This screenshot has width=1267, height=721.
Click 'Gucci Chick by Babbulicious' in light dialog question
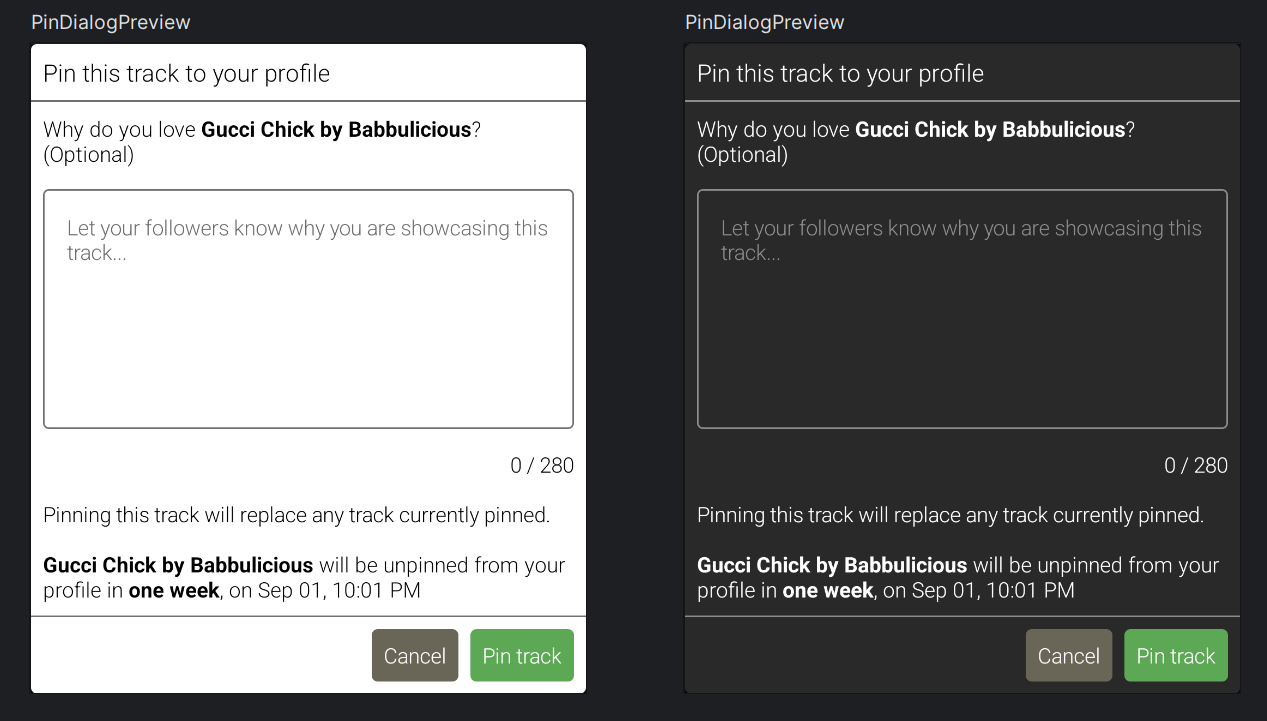[336, 129]
